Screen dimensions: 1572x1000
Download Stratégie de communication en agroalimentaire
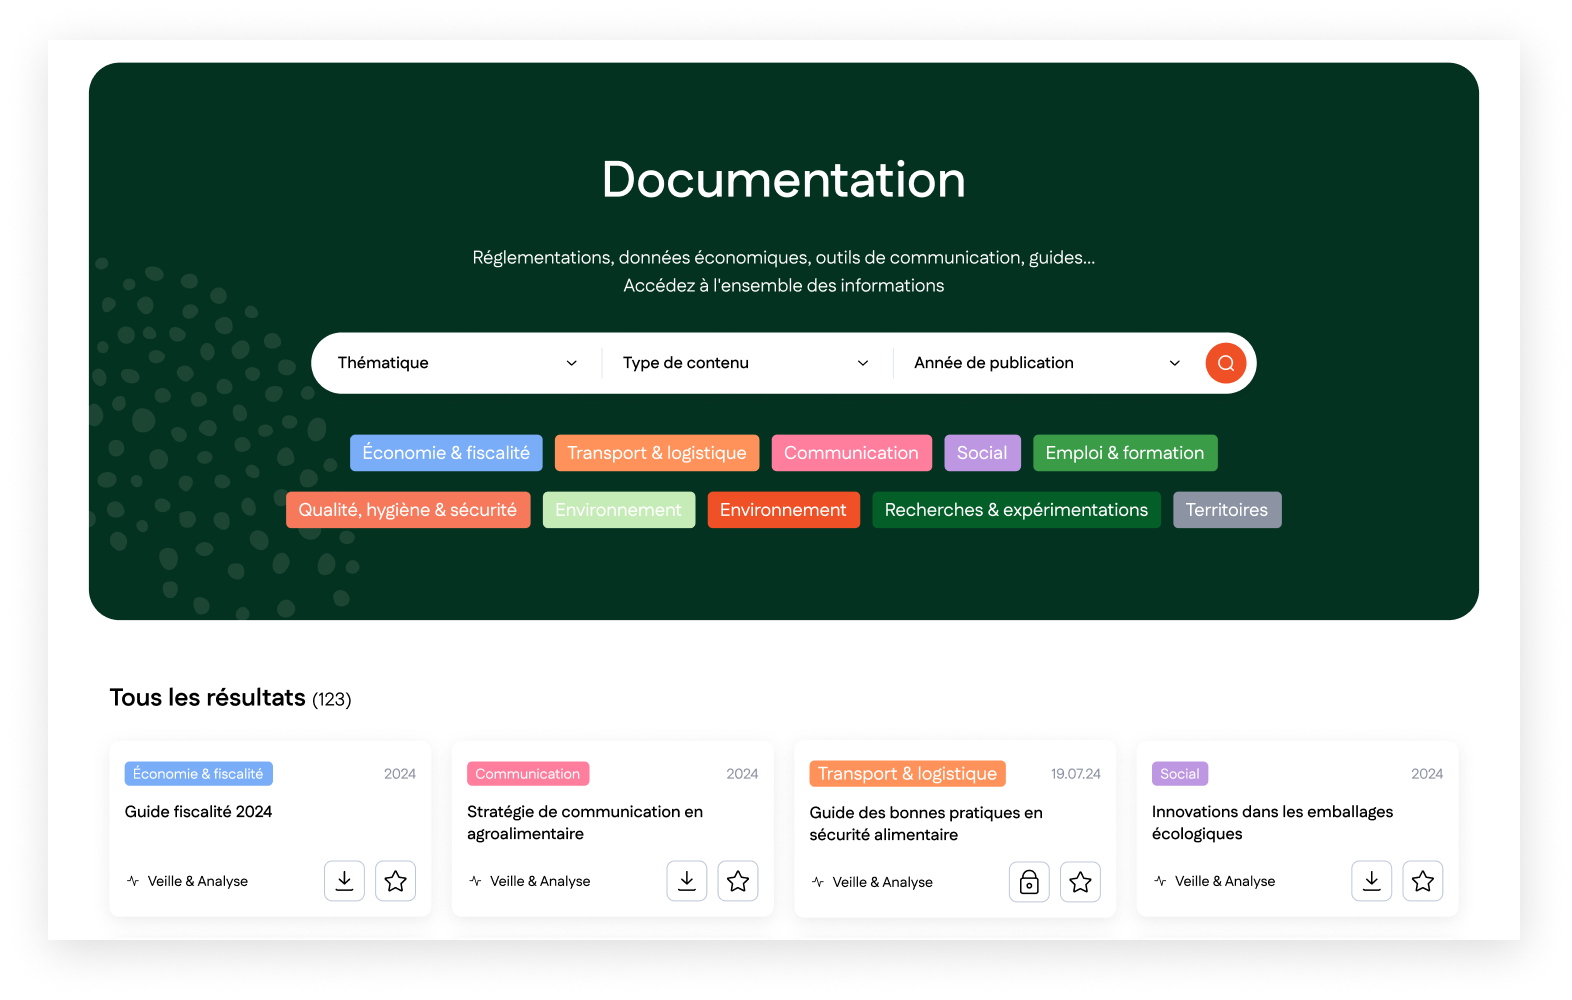pos(686,881)
